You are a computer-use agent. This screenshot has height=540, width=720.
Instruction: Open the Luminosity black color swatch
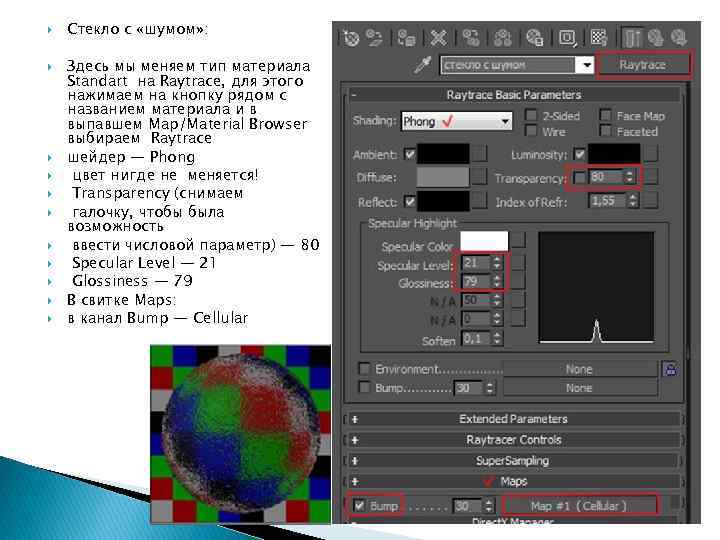click(x=614, y=153)
